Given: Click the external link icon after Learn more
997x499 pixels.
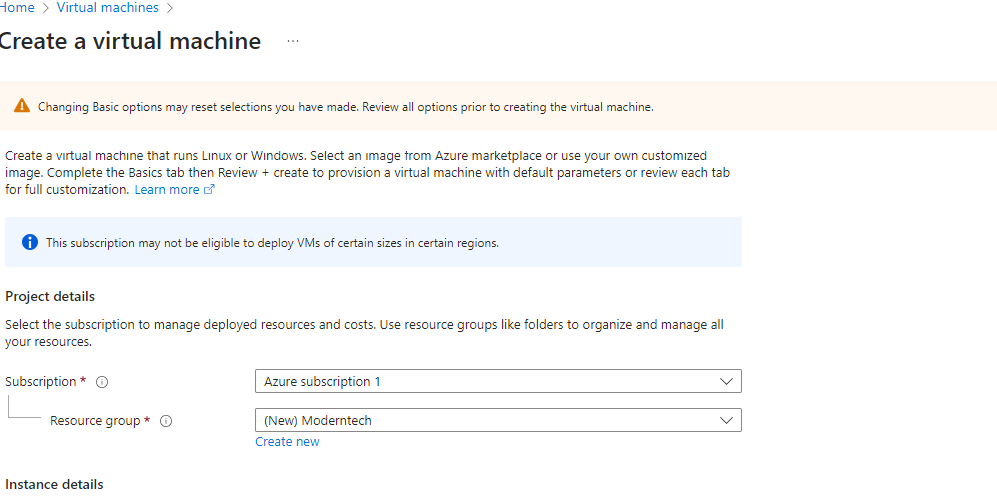Looking at the screenshot, I should (x=209, y=190).
